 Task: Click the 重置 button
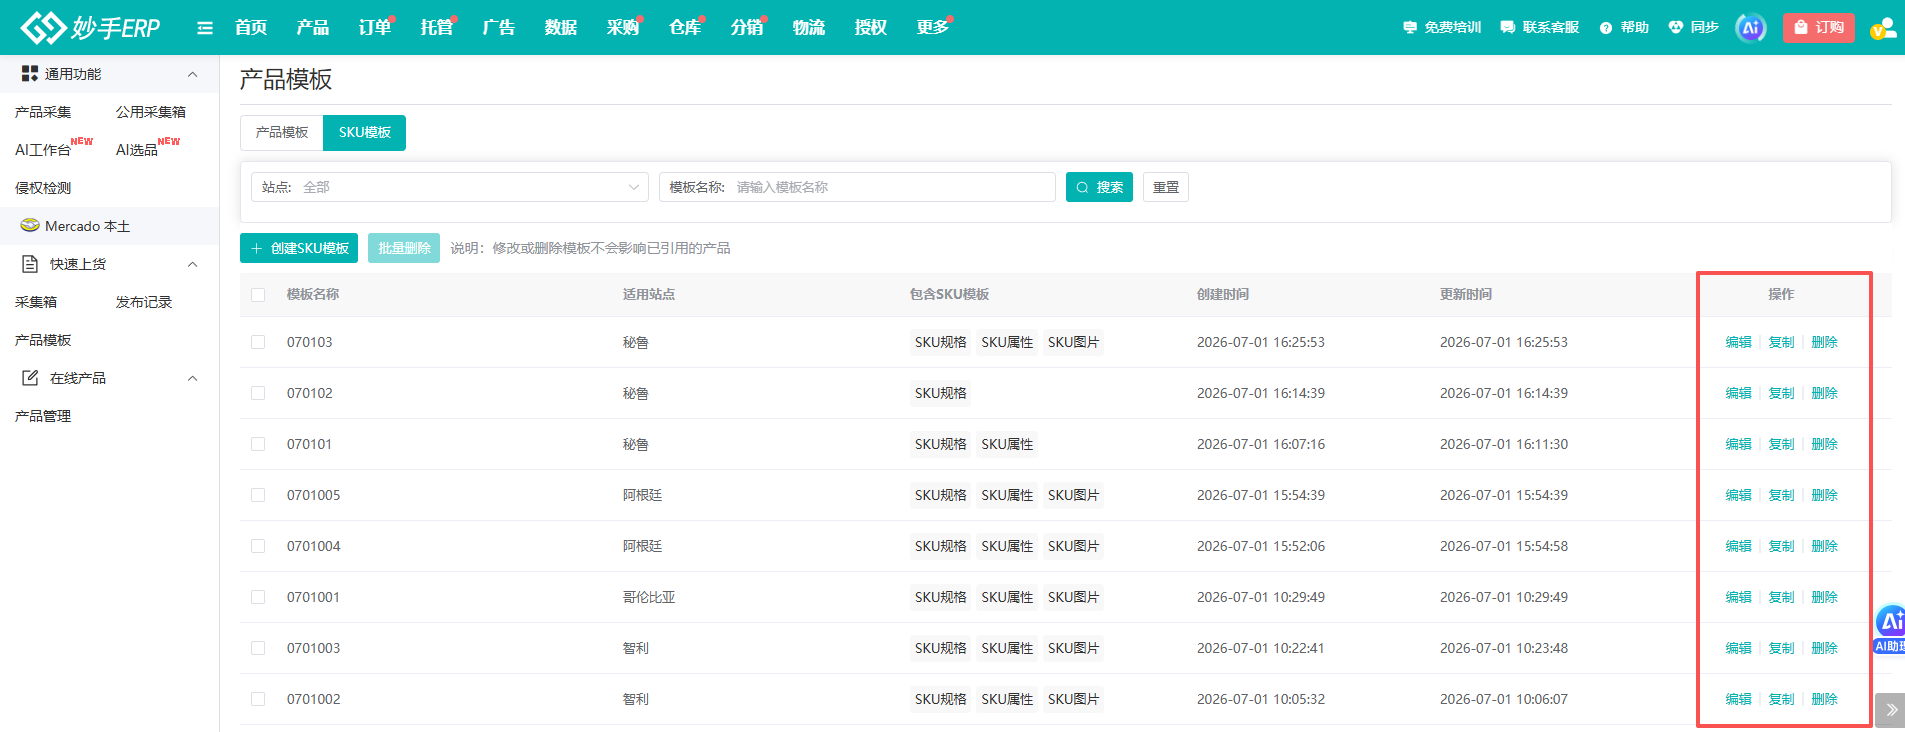1166,187
